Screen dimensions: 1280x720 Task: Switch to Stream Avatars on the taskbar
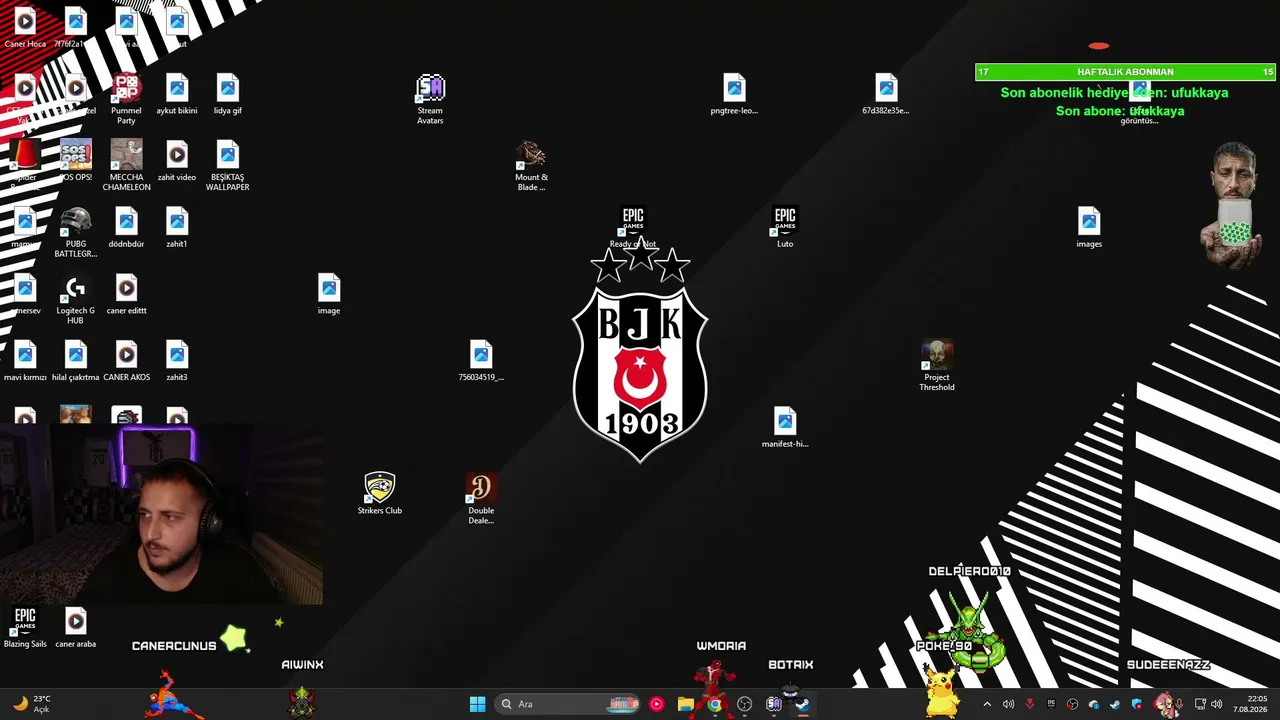pos(773,704)
